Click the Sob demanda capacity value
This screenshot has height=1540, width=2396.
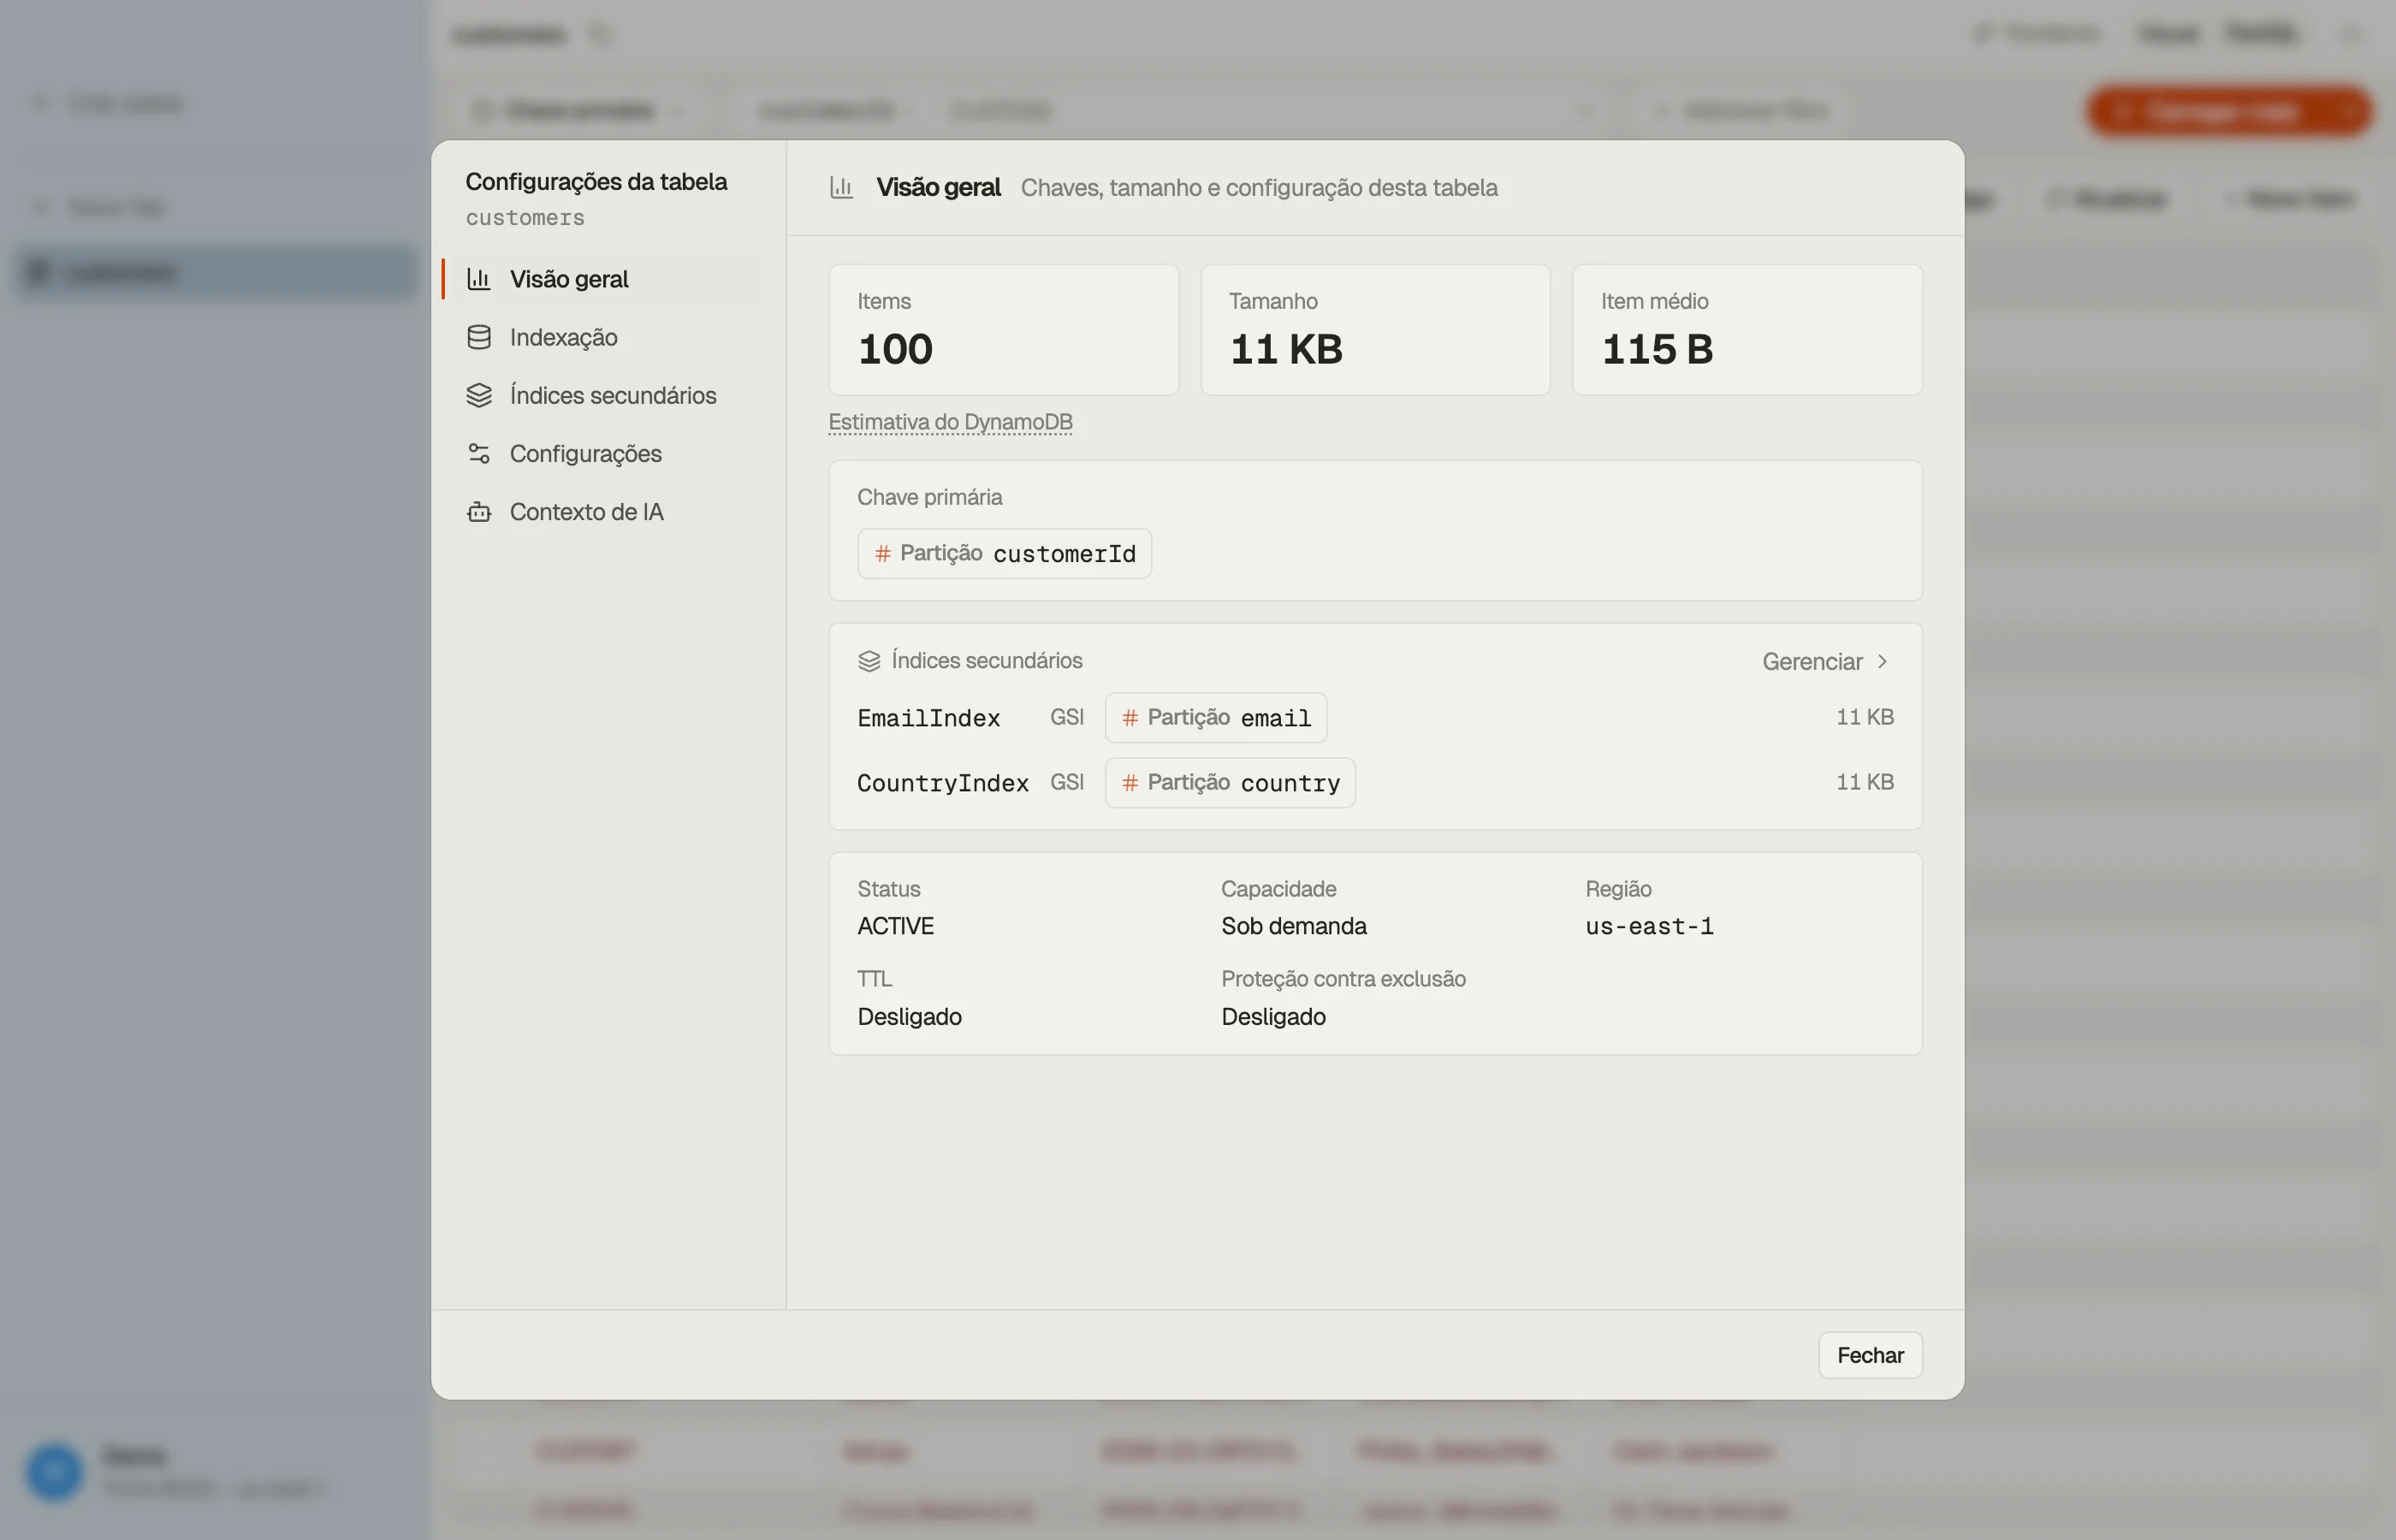click(1293, 926)
